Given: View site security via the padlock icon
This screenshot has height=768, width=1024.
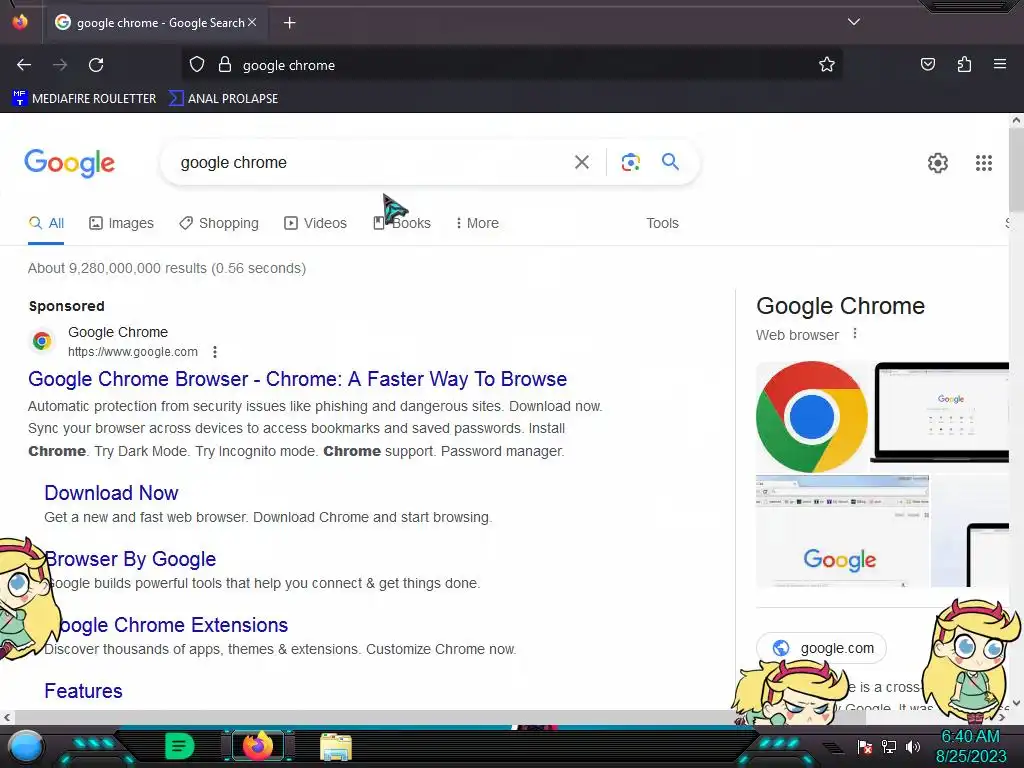Looking at the screenshot, I should click(x=225, y=65).
